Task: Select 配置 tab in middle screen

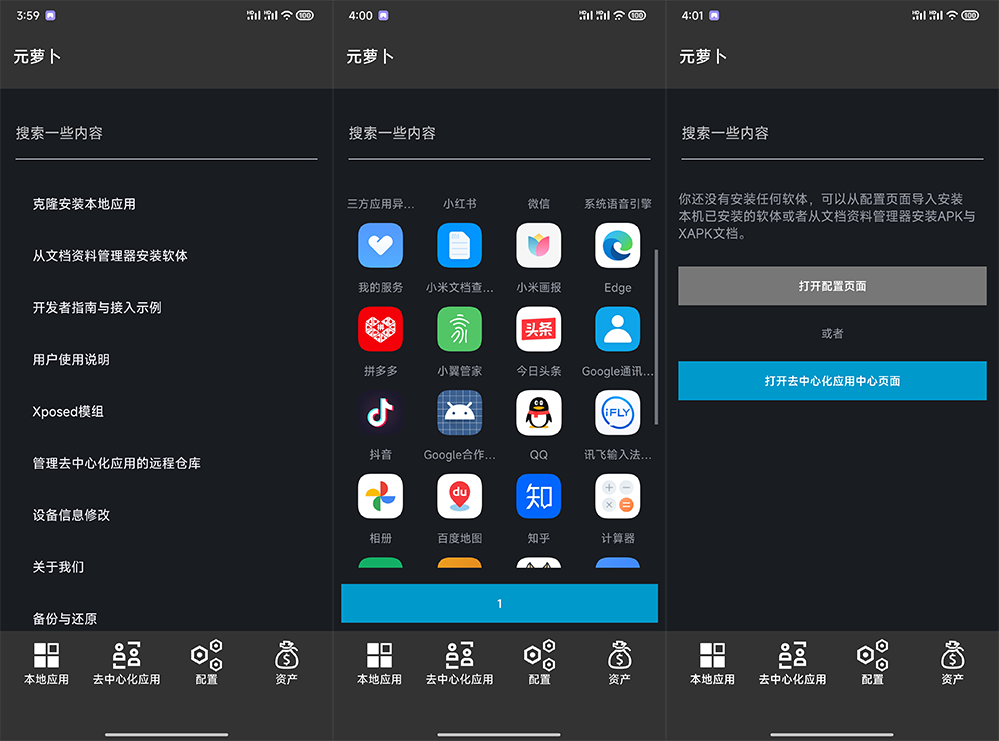Action: pyautogui.click(x=540, y=663)
